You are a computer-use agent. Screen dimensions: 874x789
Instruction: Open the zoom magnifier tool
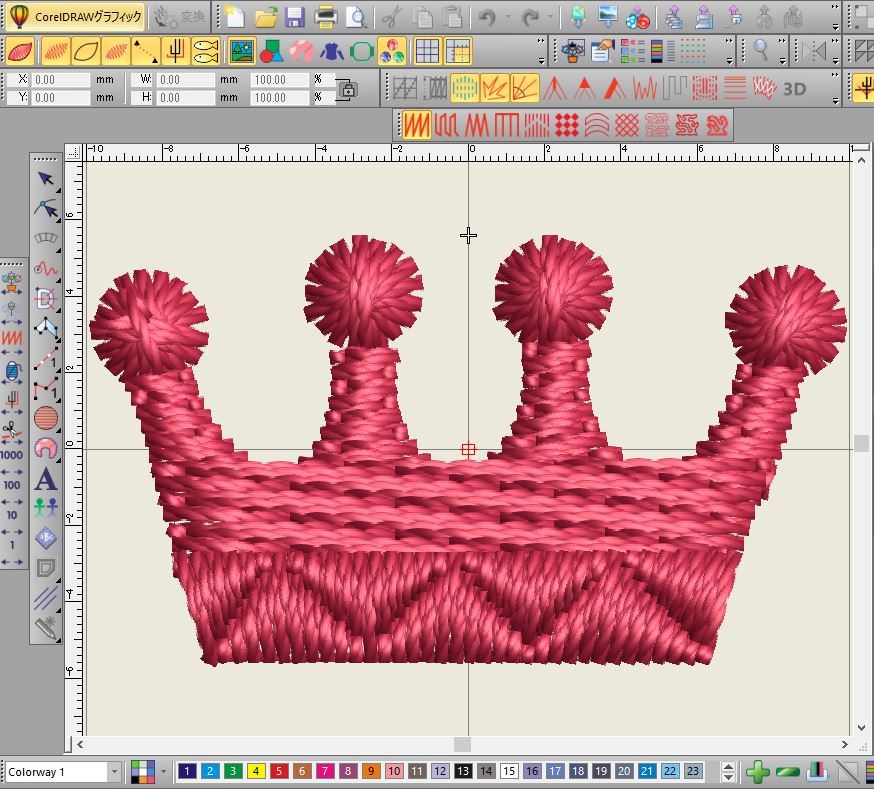click(x=760, y=51)
